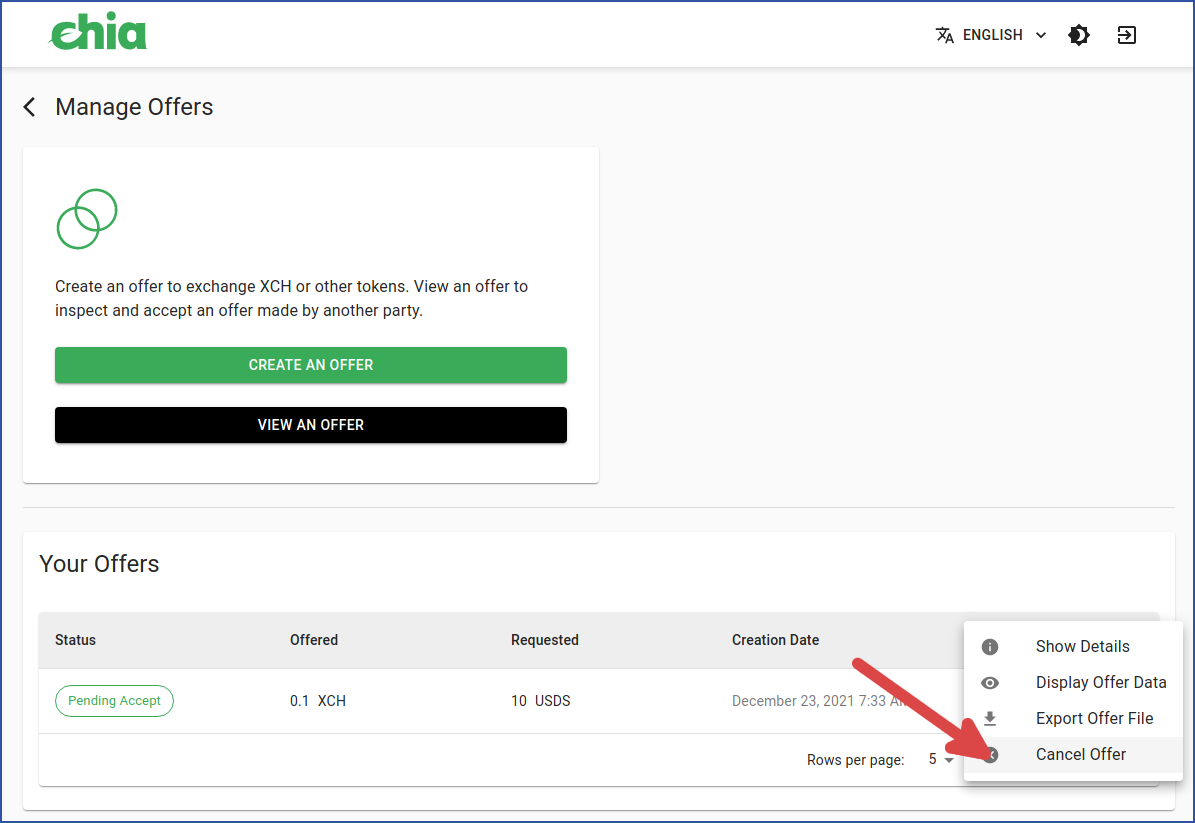Click the eye icon beside Display Offer Data
1195x823 pixels.
[990, 683]
